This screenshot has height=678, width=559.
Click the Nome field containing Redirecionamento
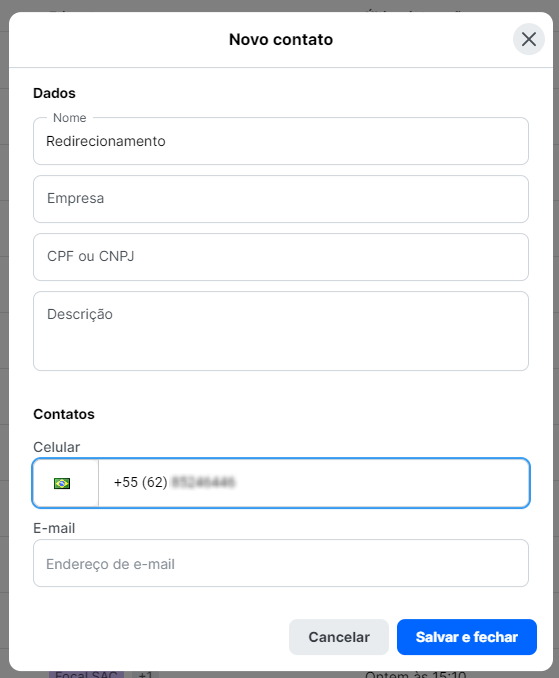281,141
